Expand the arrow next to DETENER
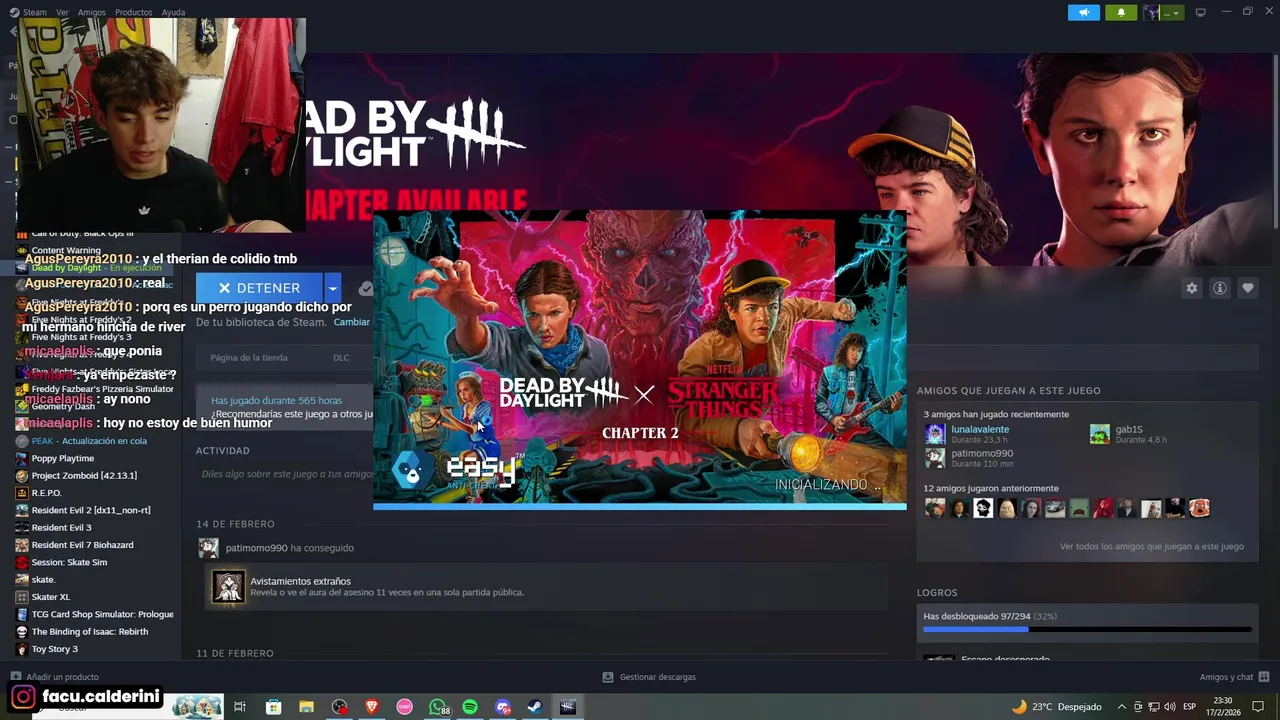This screenshot has height=720, width=1280. pyautogui.click(x=332, y=288)
